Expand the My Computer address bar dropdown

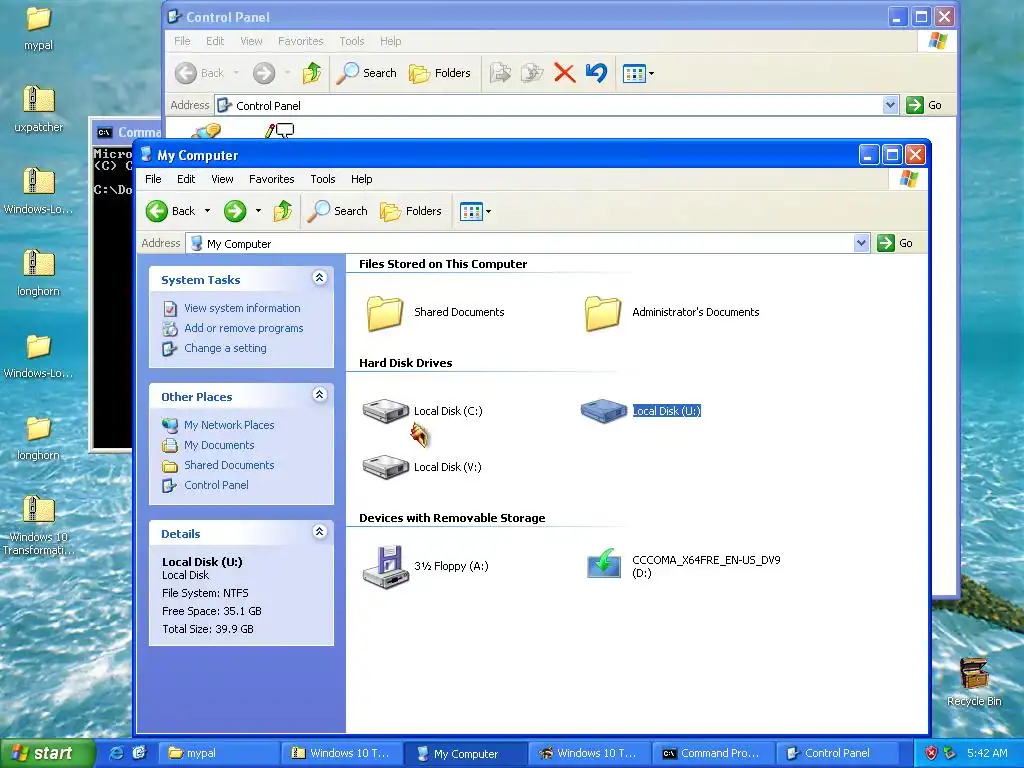click(x=861, y=243)
